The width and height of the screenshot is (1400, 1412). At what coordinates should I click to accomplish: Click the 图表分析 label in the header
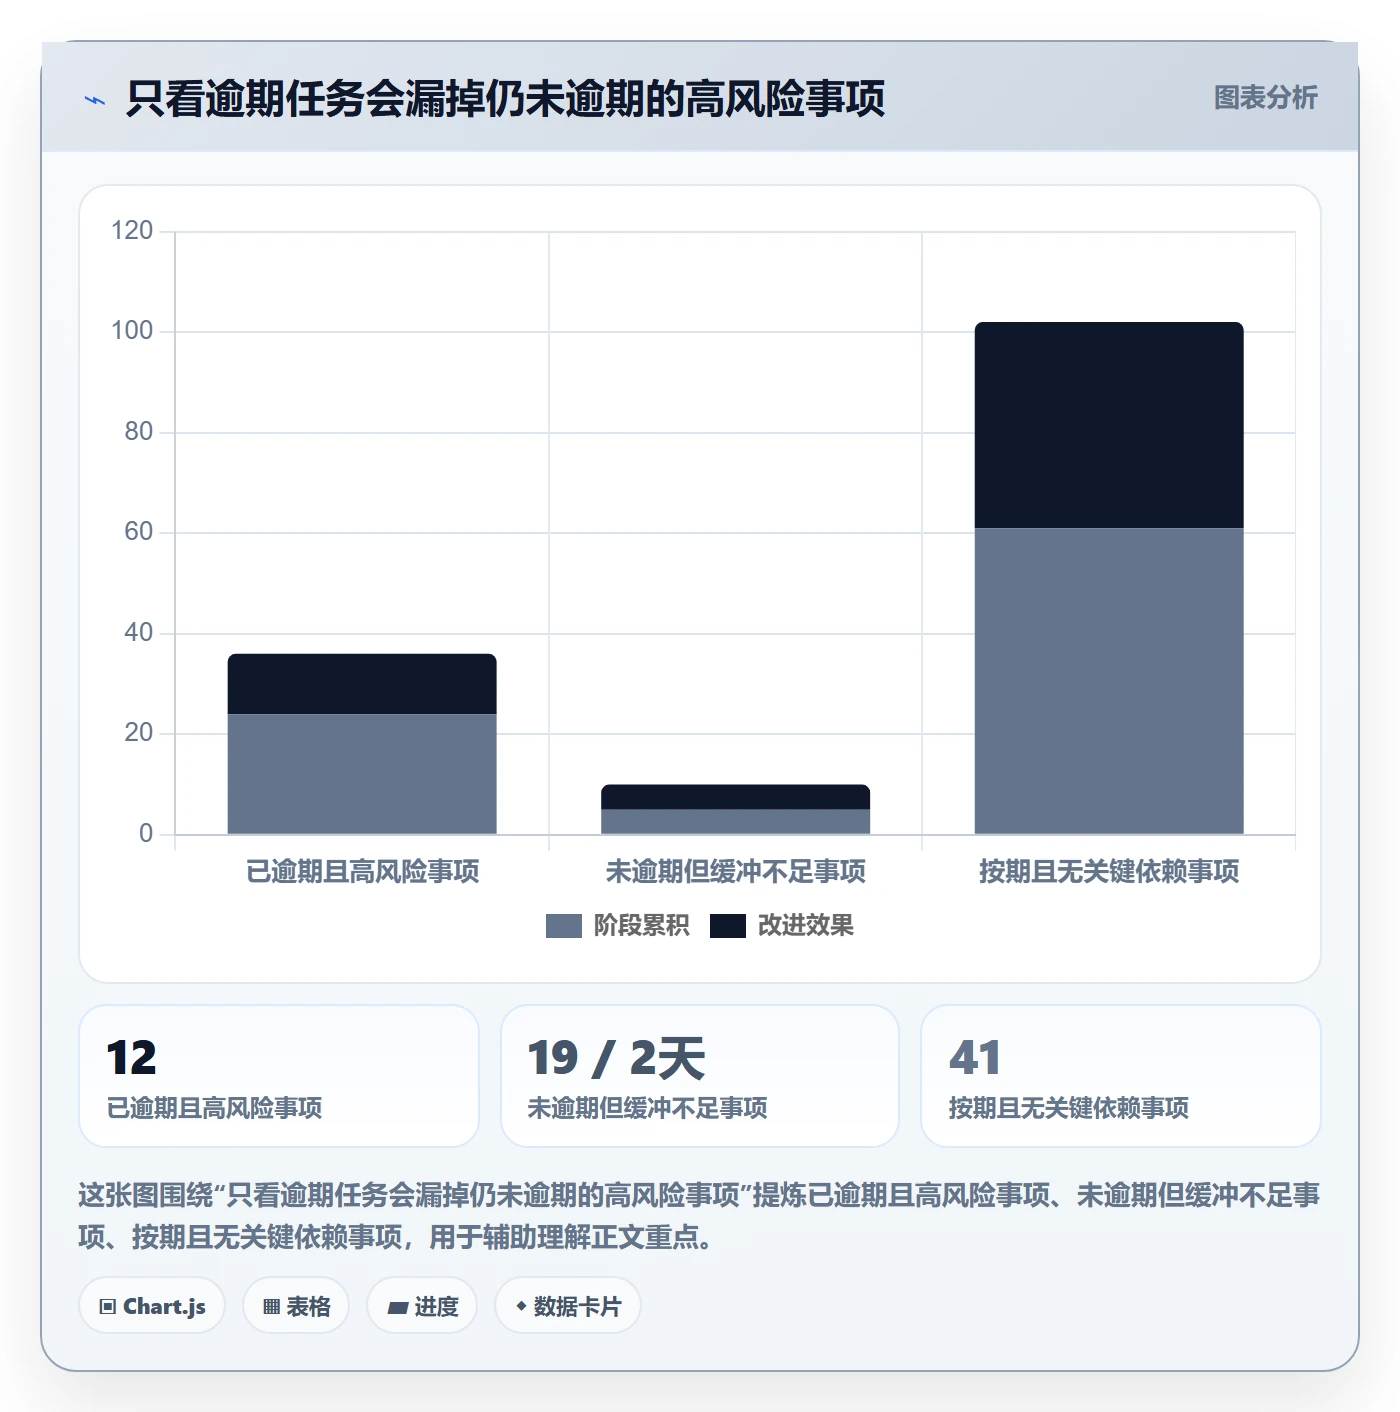pos(1265,98)
